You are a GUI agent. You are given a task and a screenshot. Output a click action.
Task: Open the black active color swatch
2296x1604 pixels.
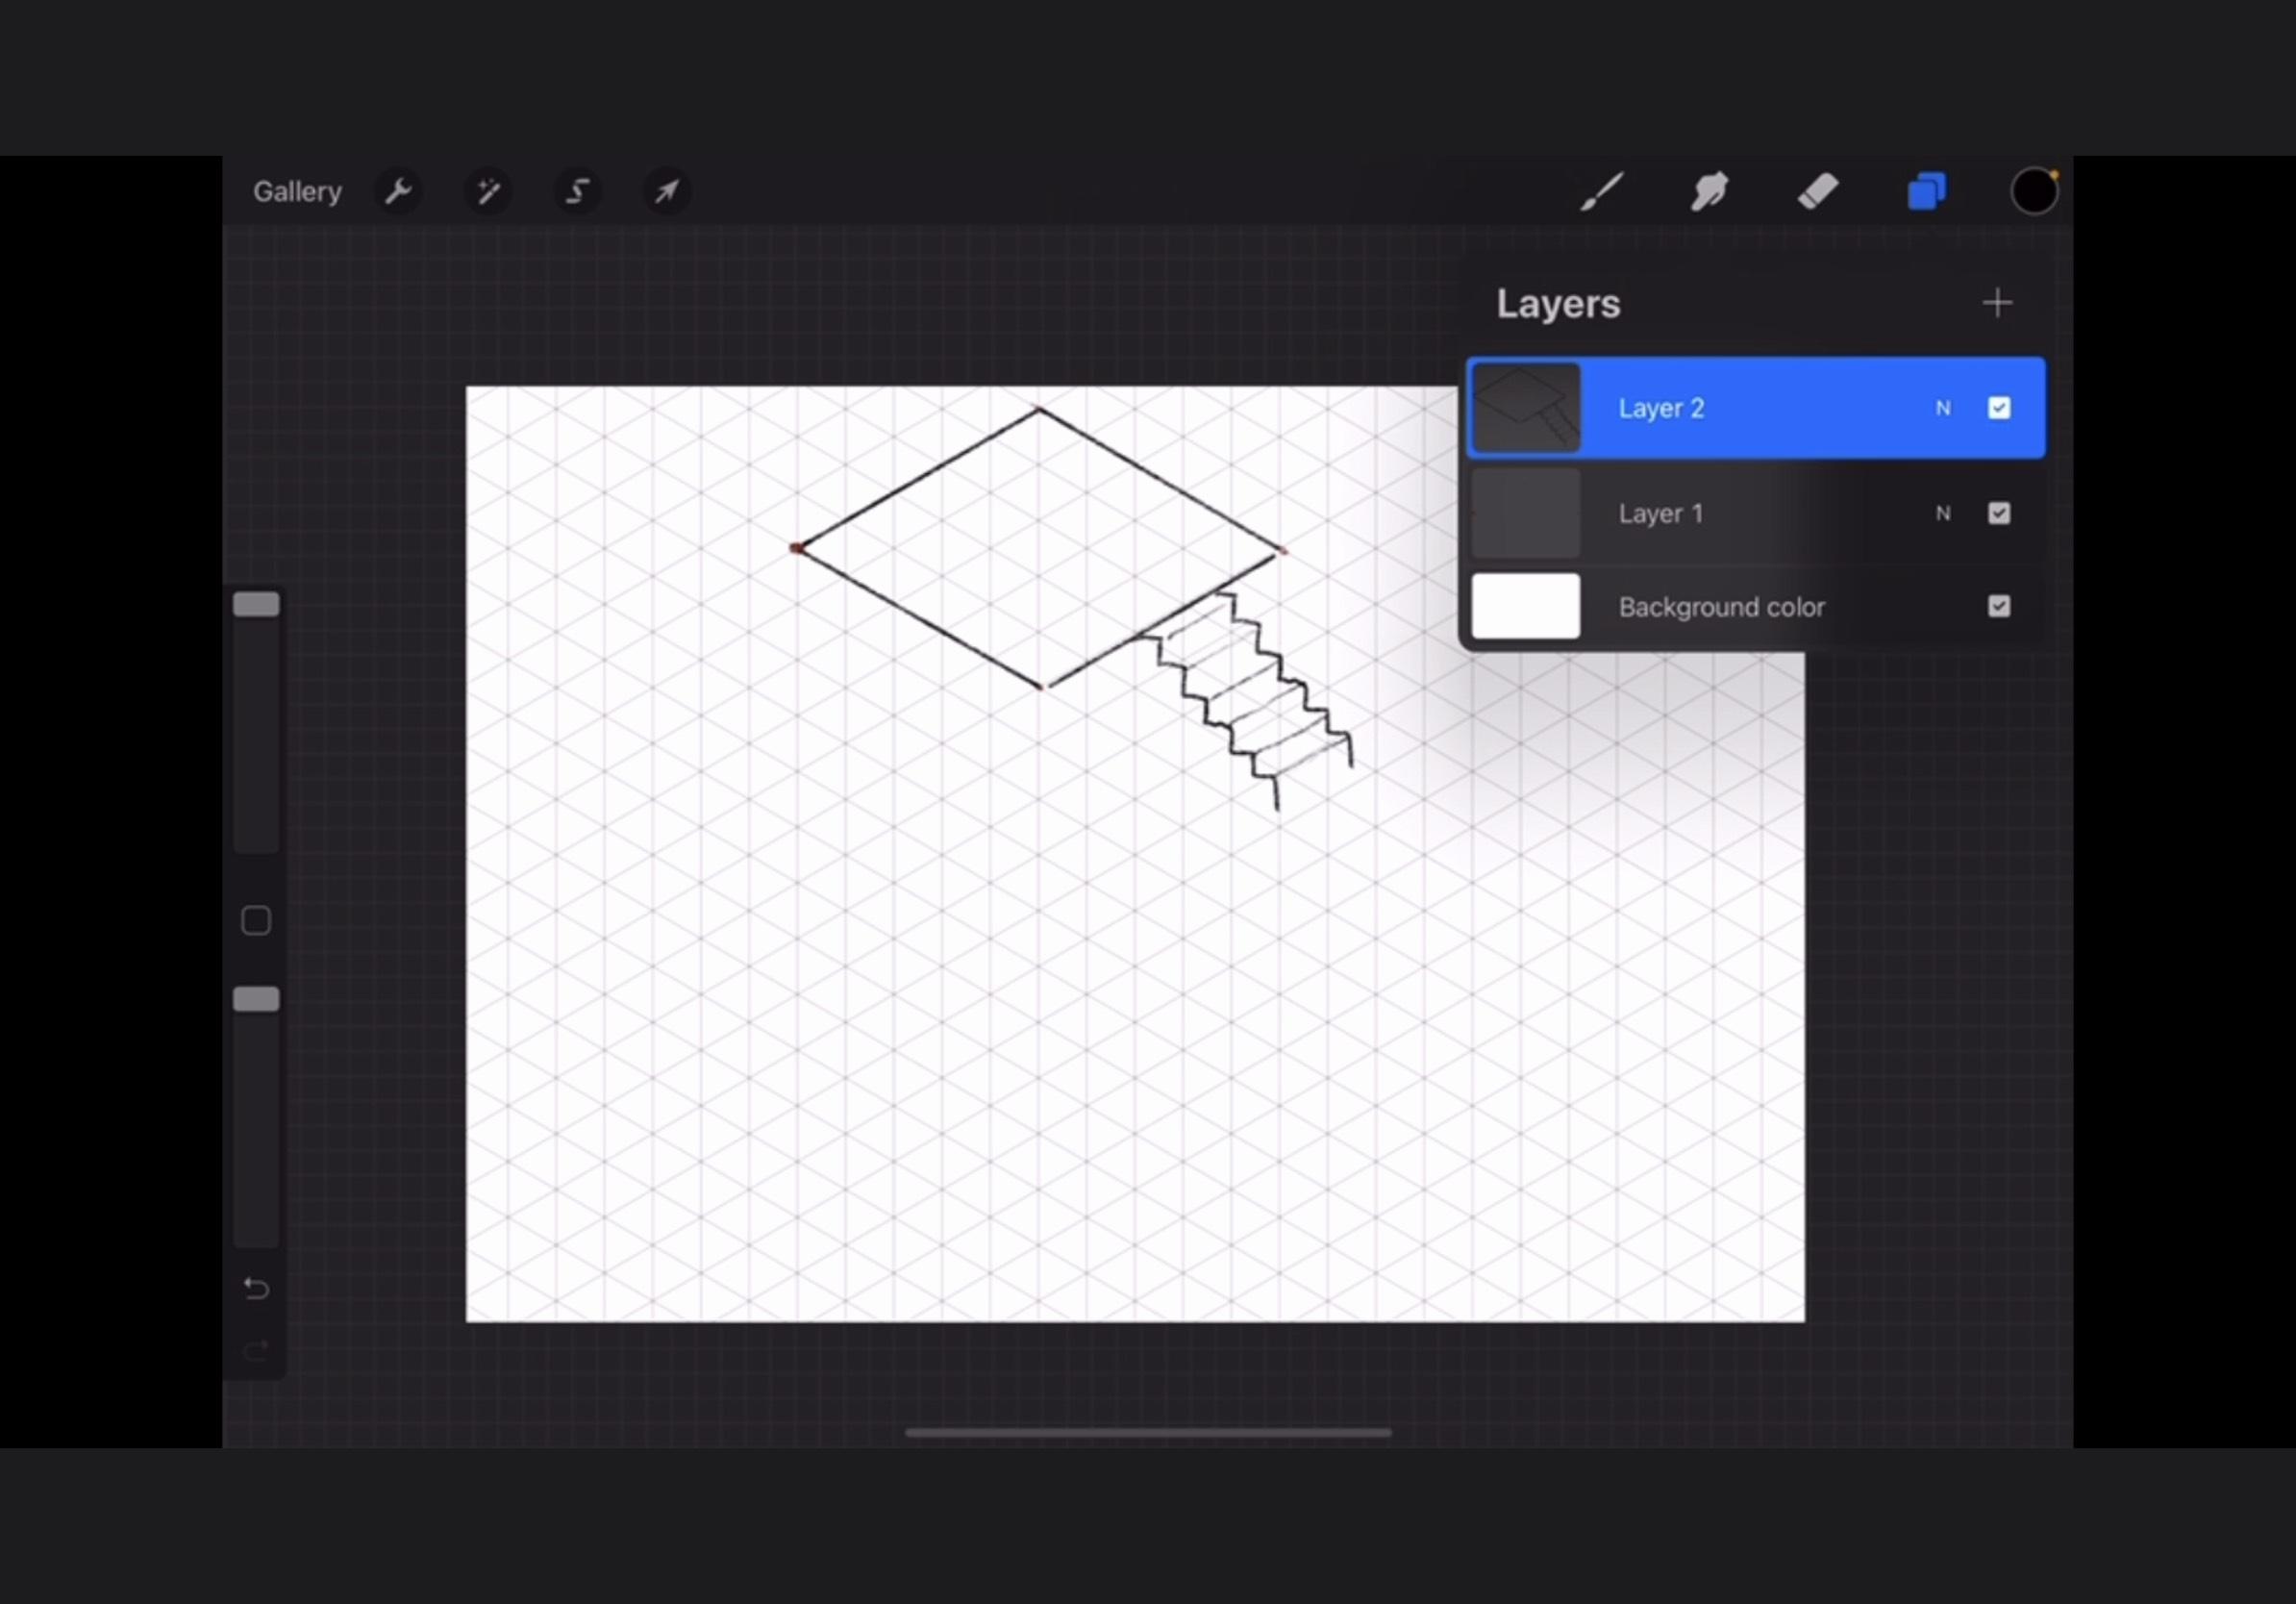[x=2033, y=191]
